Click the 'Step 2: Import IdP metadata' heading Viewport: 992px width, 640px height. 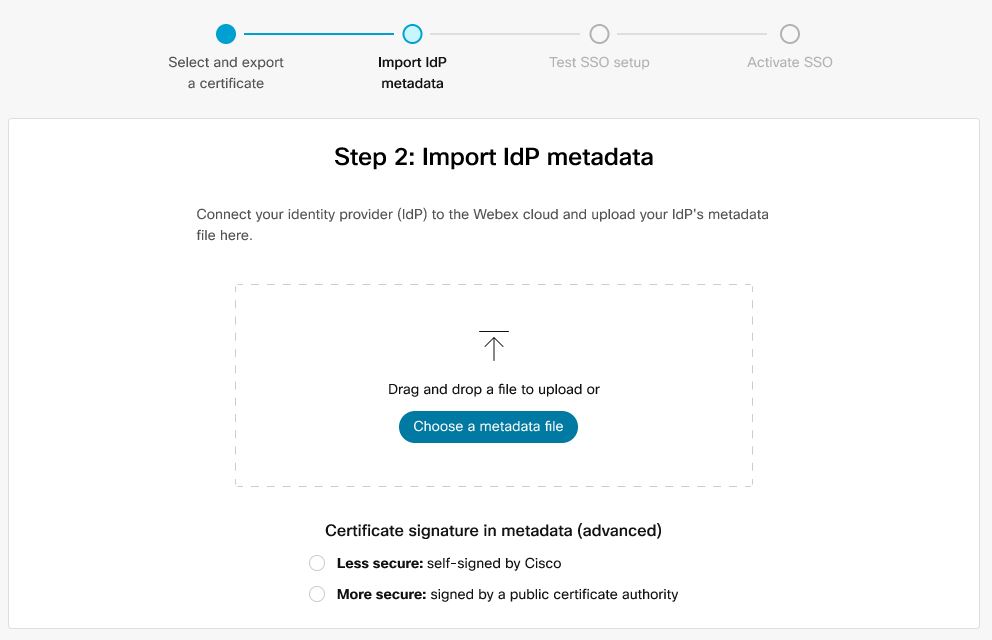493,157
